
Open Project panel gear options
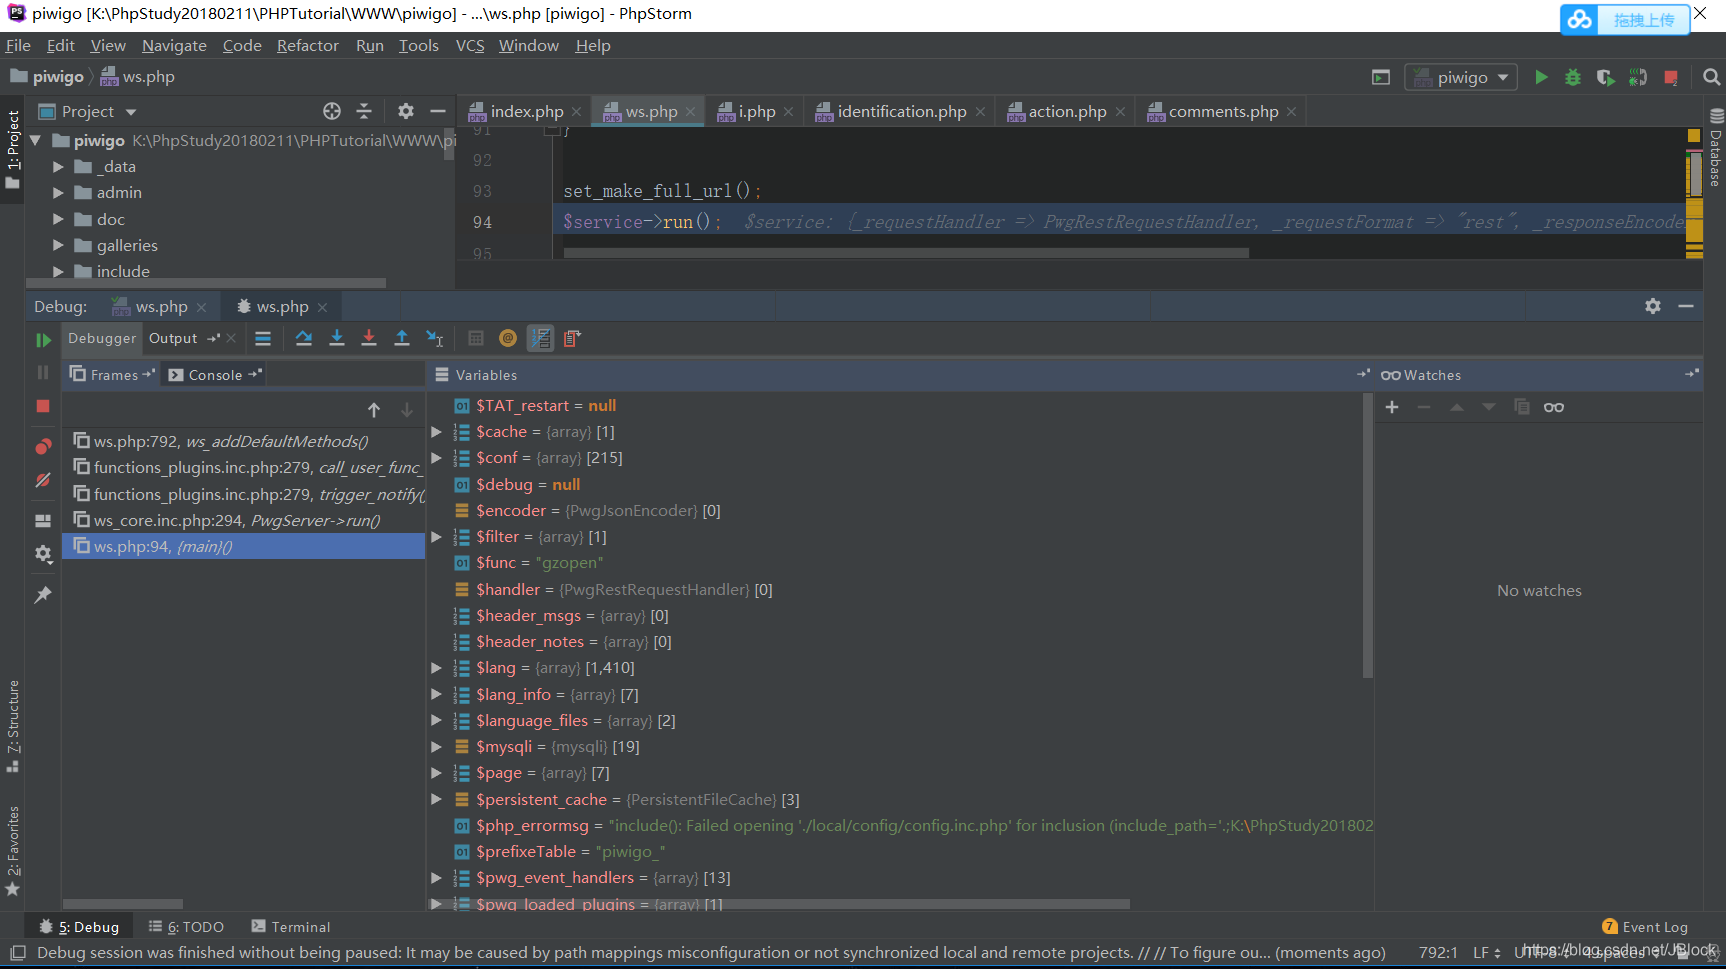click(x=405, y=111)
